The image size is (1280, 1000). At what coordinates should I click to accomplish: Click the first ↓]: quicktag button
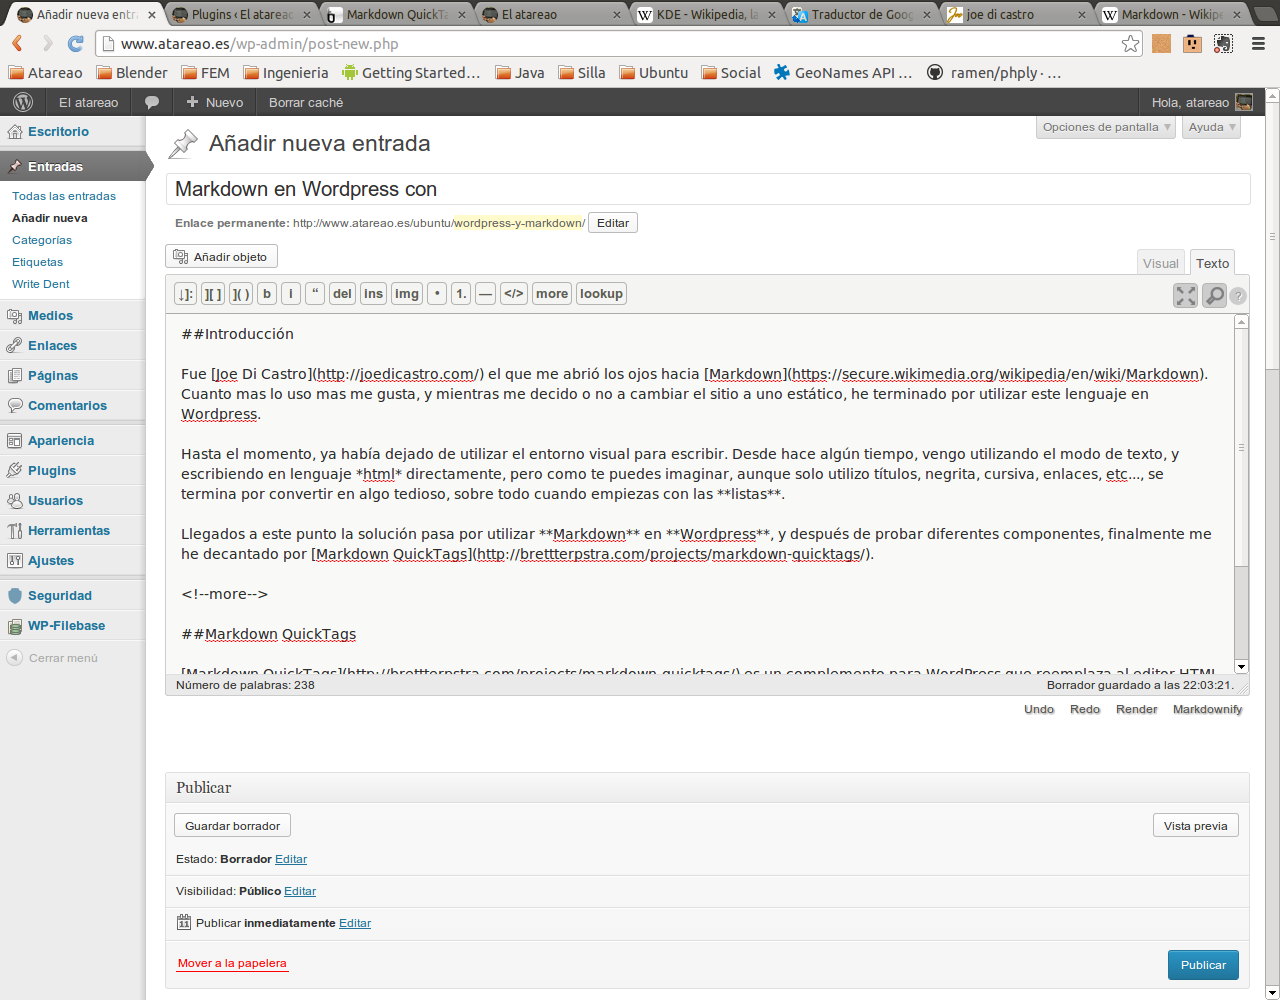[185, 294]
